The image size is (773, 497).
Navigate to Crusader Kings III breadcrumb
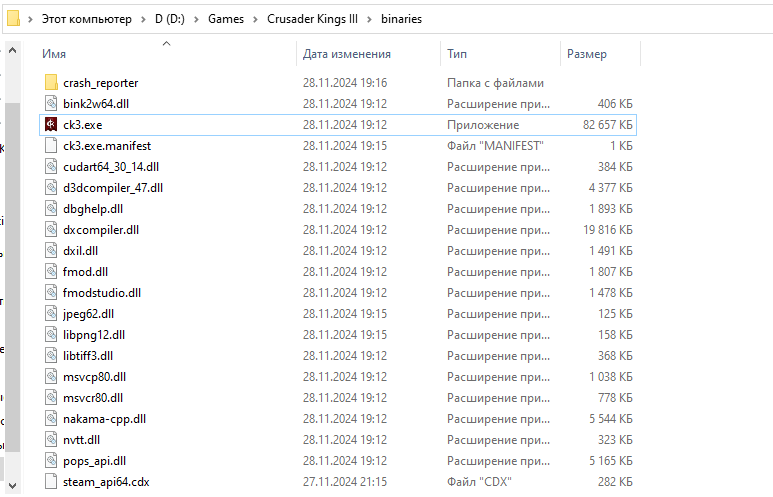tap(312, 19)
